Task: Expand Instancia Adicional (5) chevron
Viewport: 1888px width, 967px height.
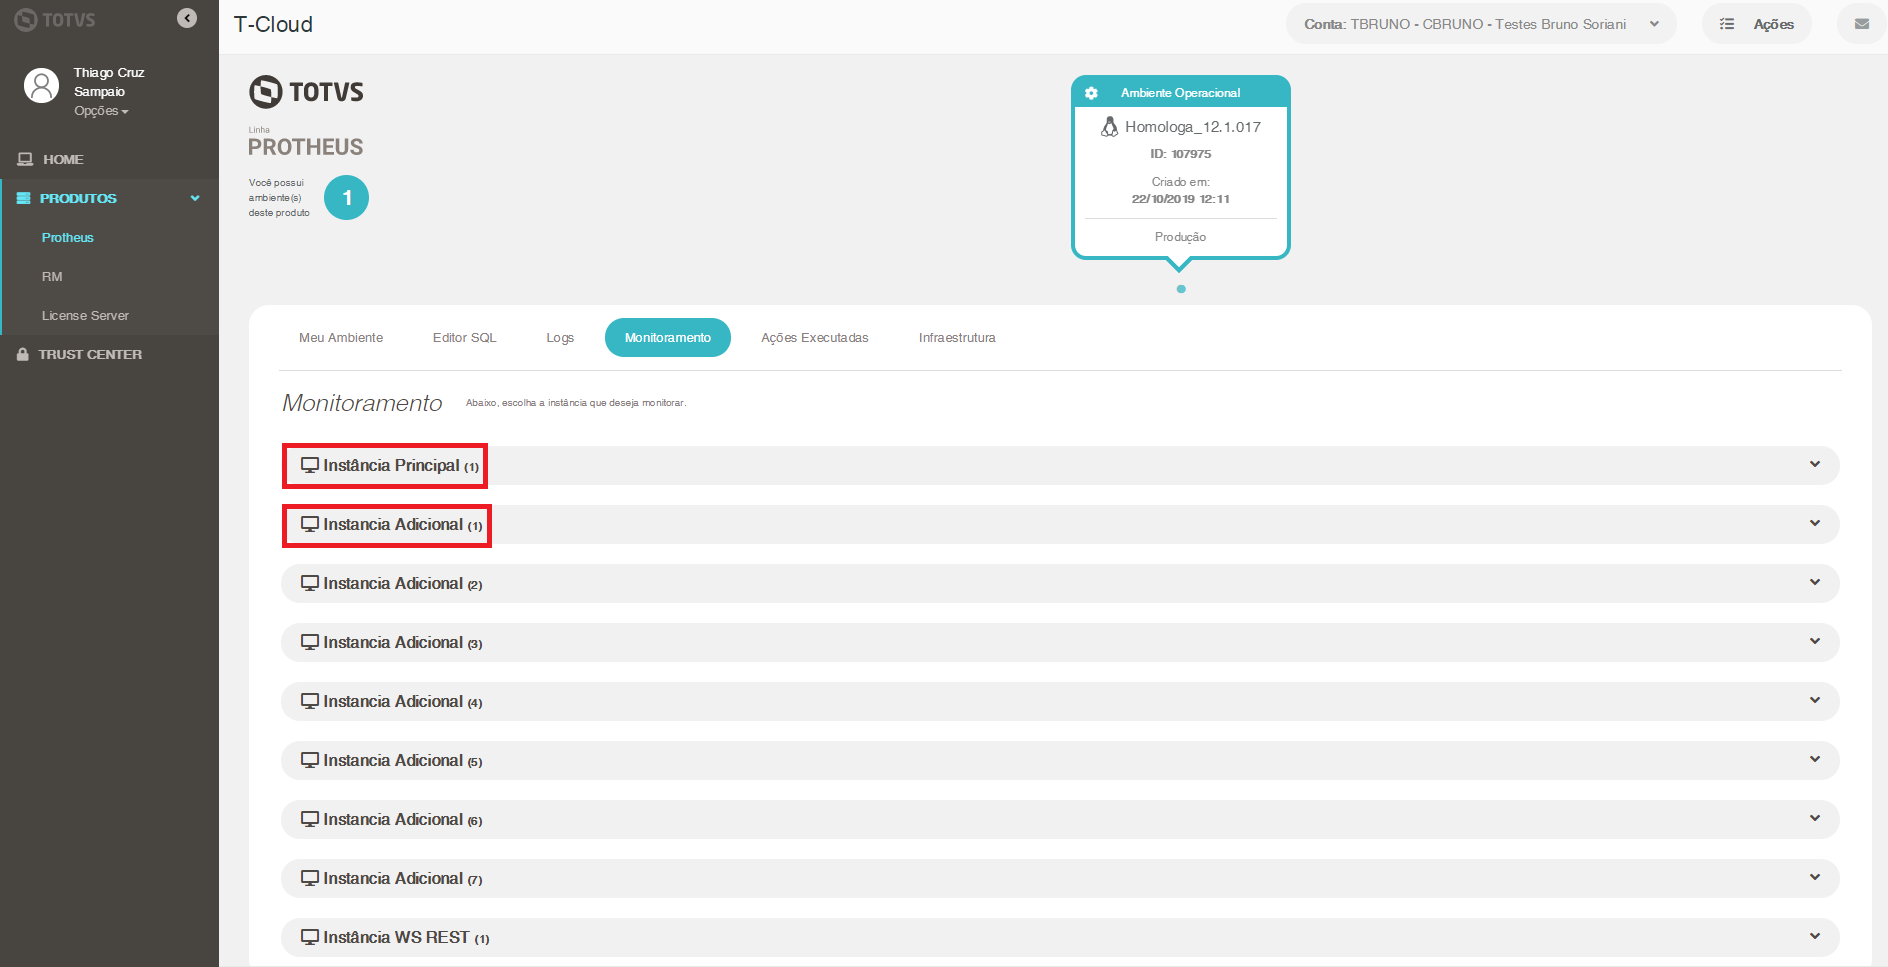Action: [1815, 759]
